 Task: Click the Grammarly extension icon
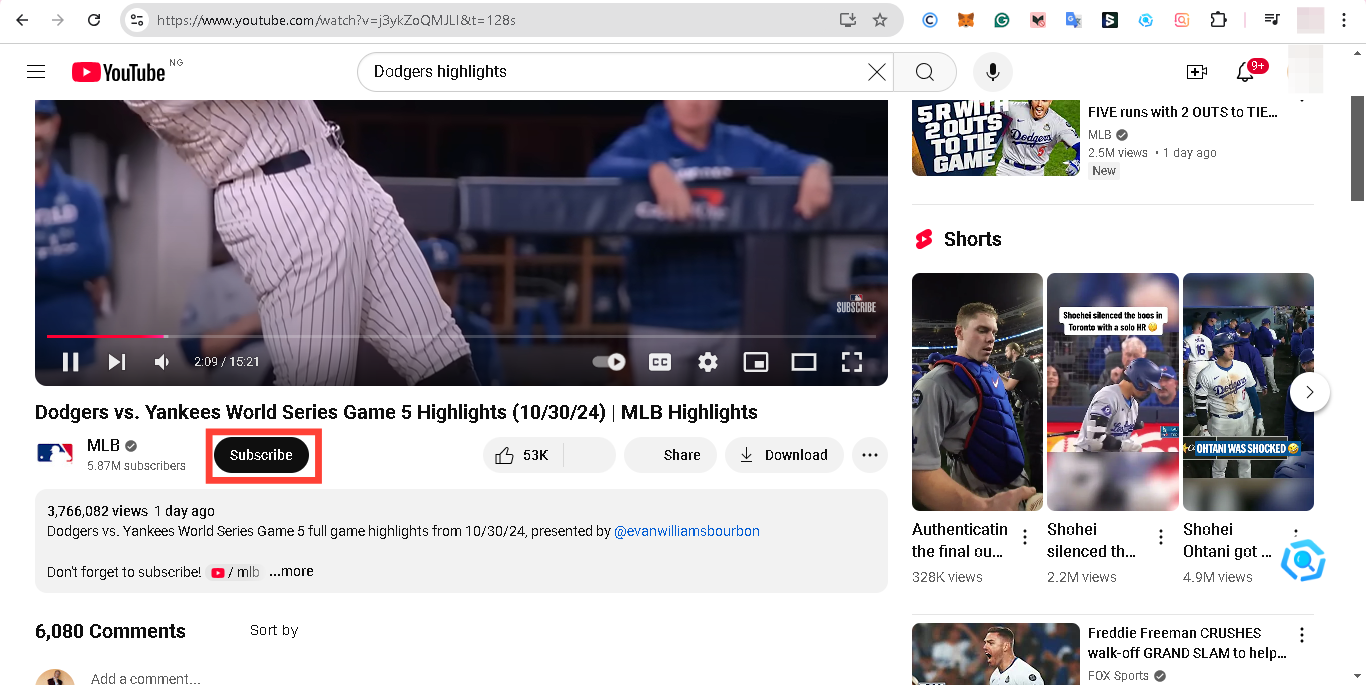coord(1002,20)
